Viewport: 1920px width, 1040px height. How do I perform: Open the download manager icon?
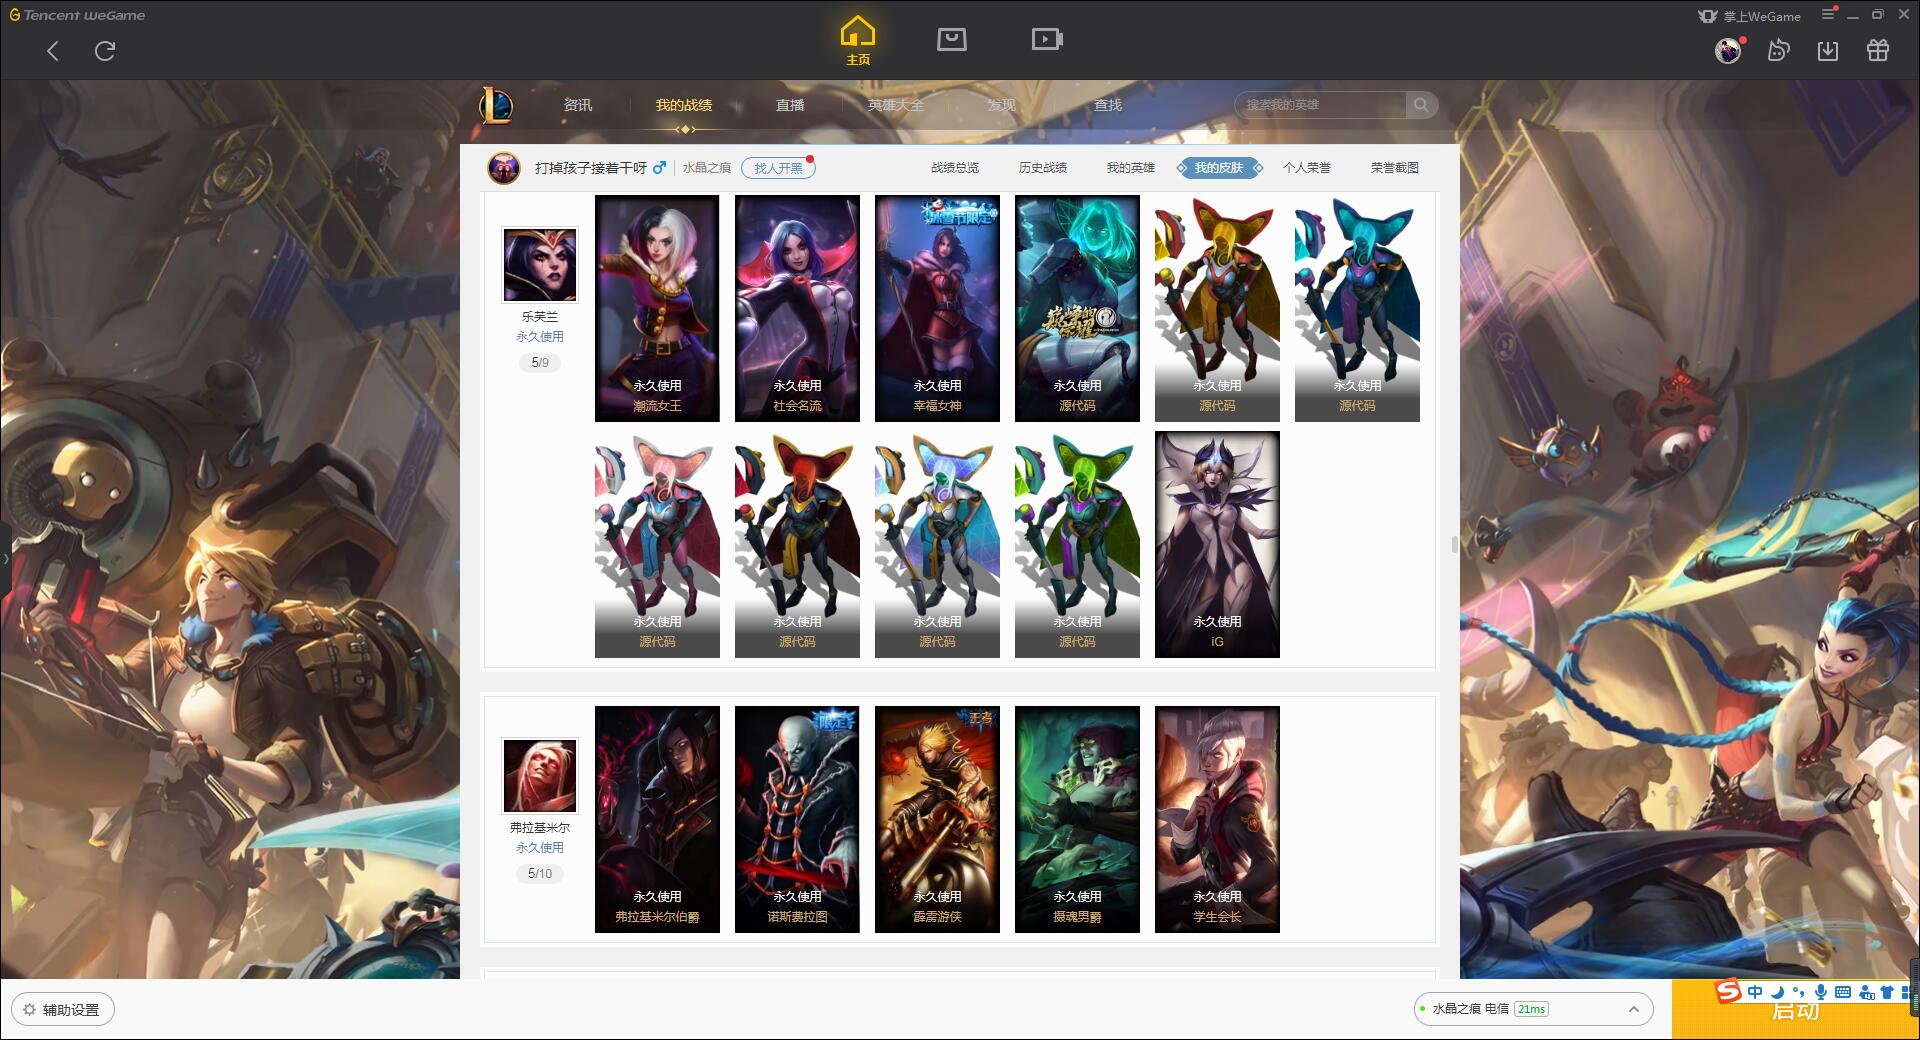(x=1828, y=51)
